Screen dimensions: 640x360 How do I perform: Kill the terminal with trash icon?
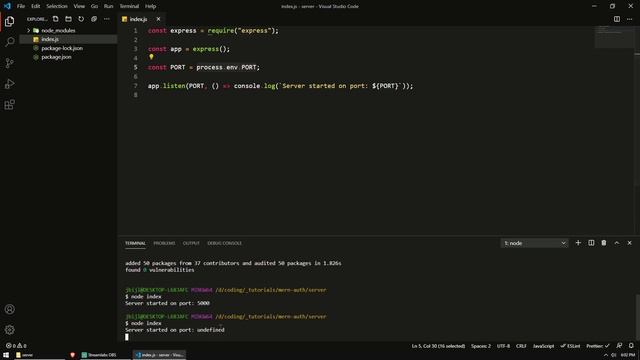tap(604, 243)
